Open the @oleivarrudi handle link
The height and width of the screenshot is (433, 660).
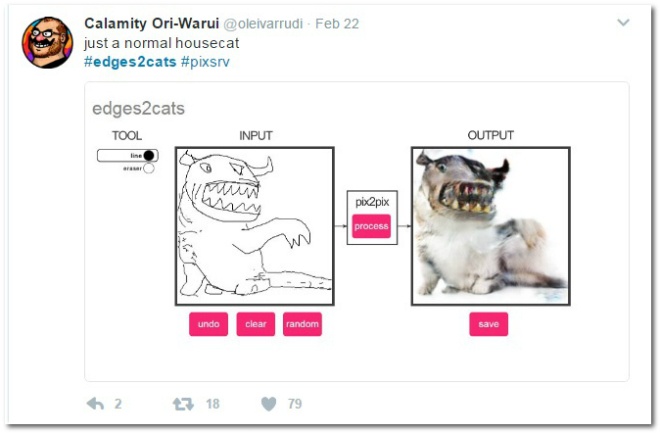pyautogui.click(x=263, y=24)
